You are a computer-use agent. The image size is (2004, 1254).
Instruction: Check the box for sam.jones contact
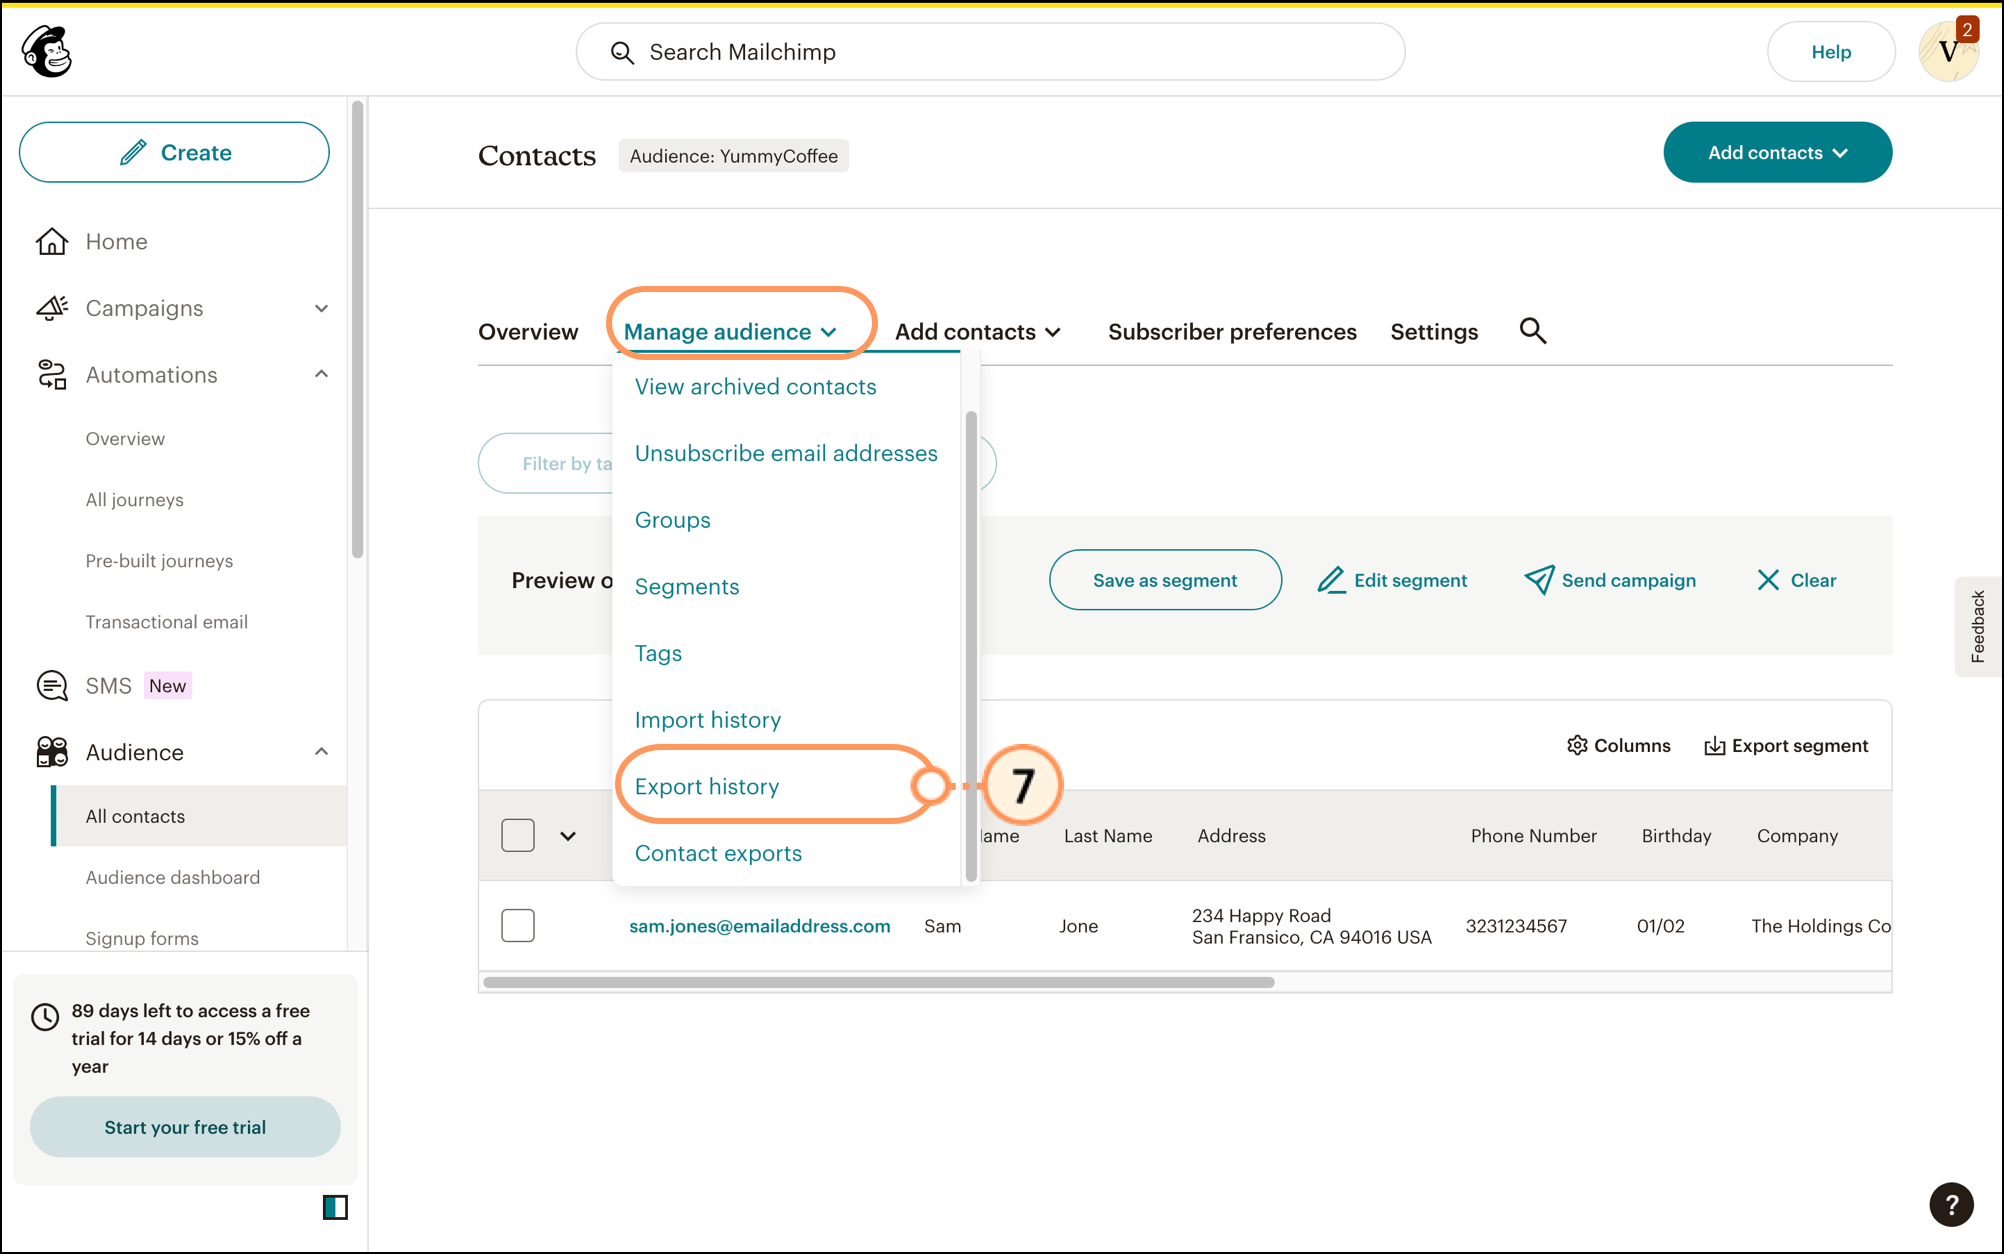(518, 925)
